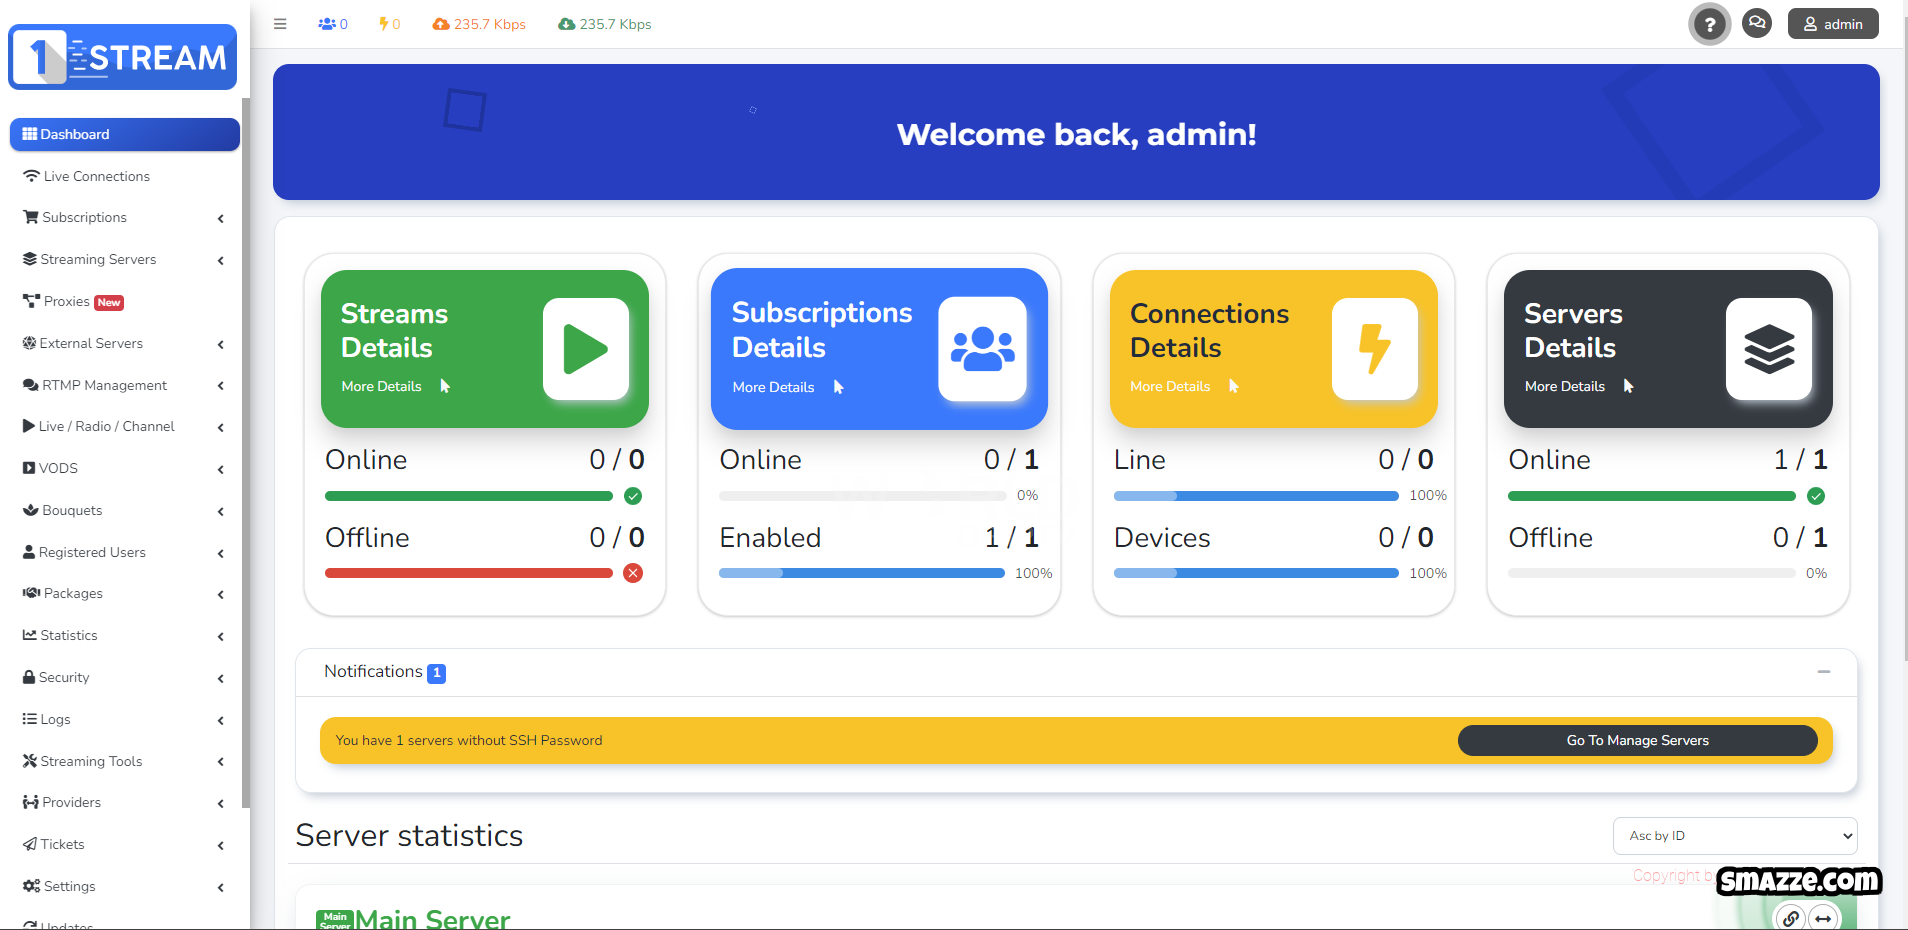
Task: Click the 1-Stream logo
Action: tap(123, 57)
